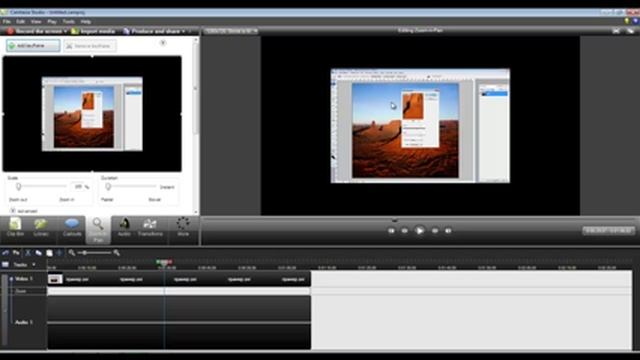
Task: Click the timeline playhead marker
Action: point(164,262)
